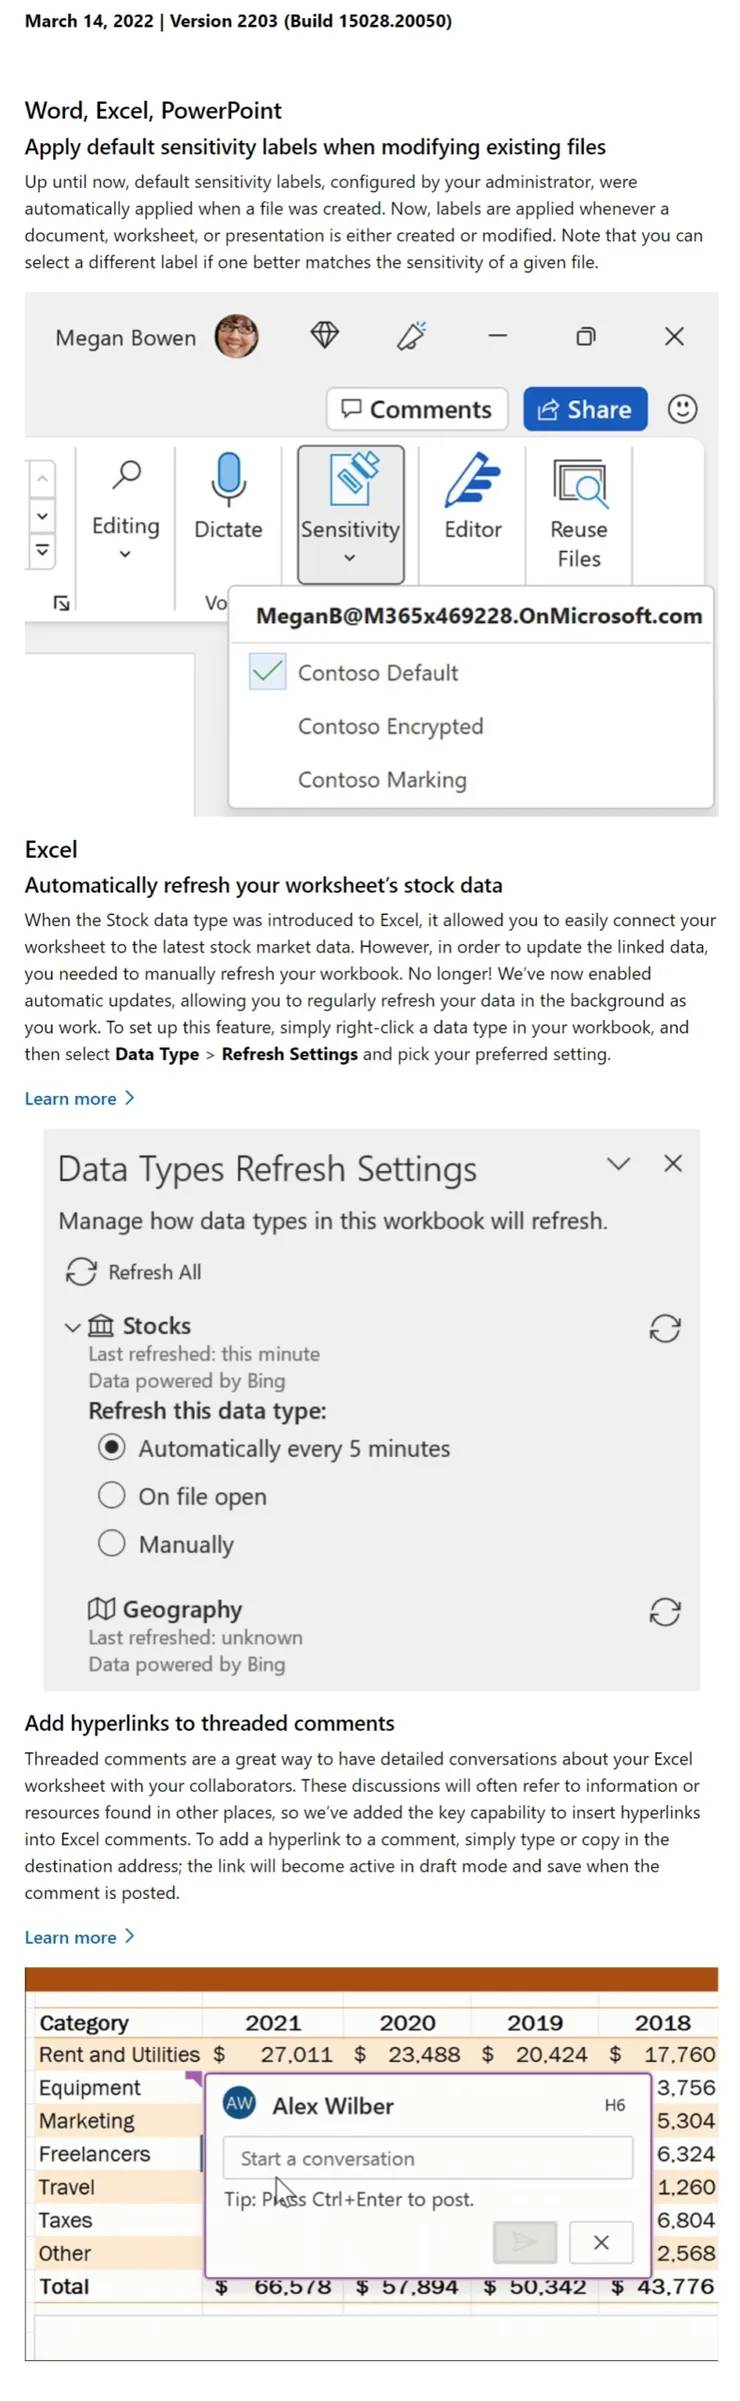Open the feedback smiley icon

pyautogui.click(x=683, y=409)
